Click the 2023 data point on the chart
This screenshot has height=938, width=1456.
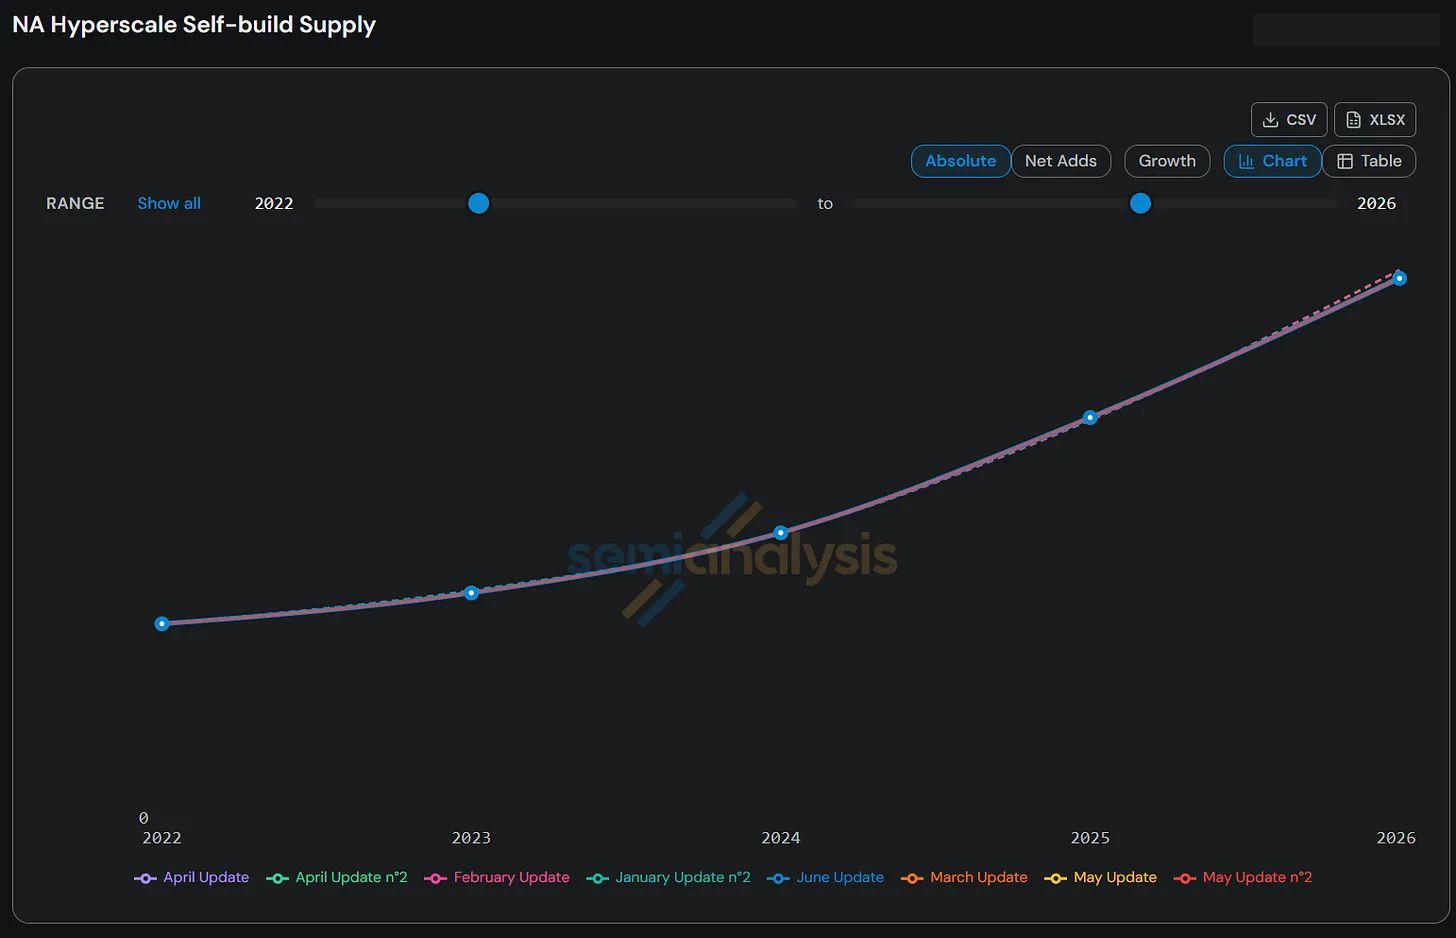click(x=472, y=593)
